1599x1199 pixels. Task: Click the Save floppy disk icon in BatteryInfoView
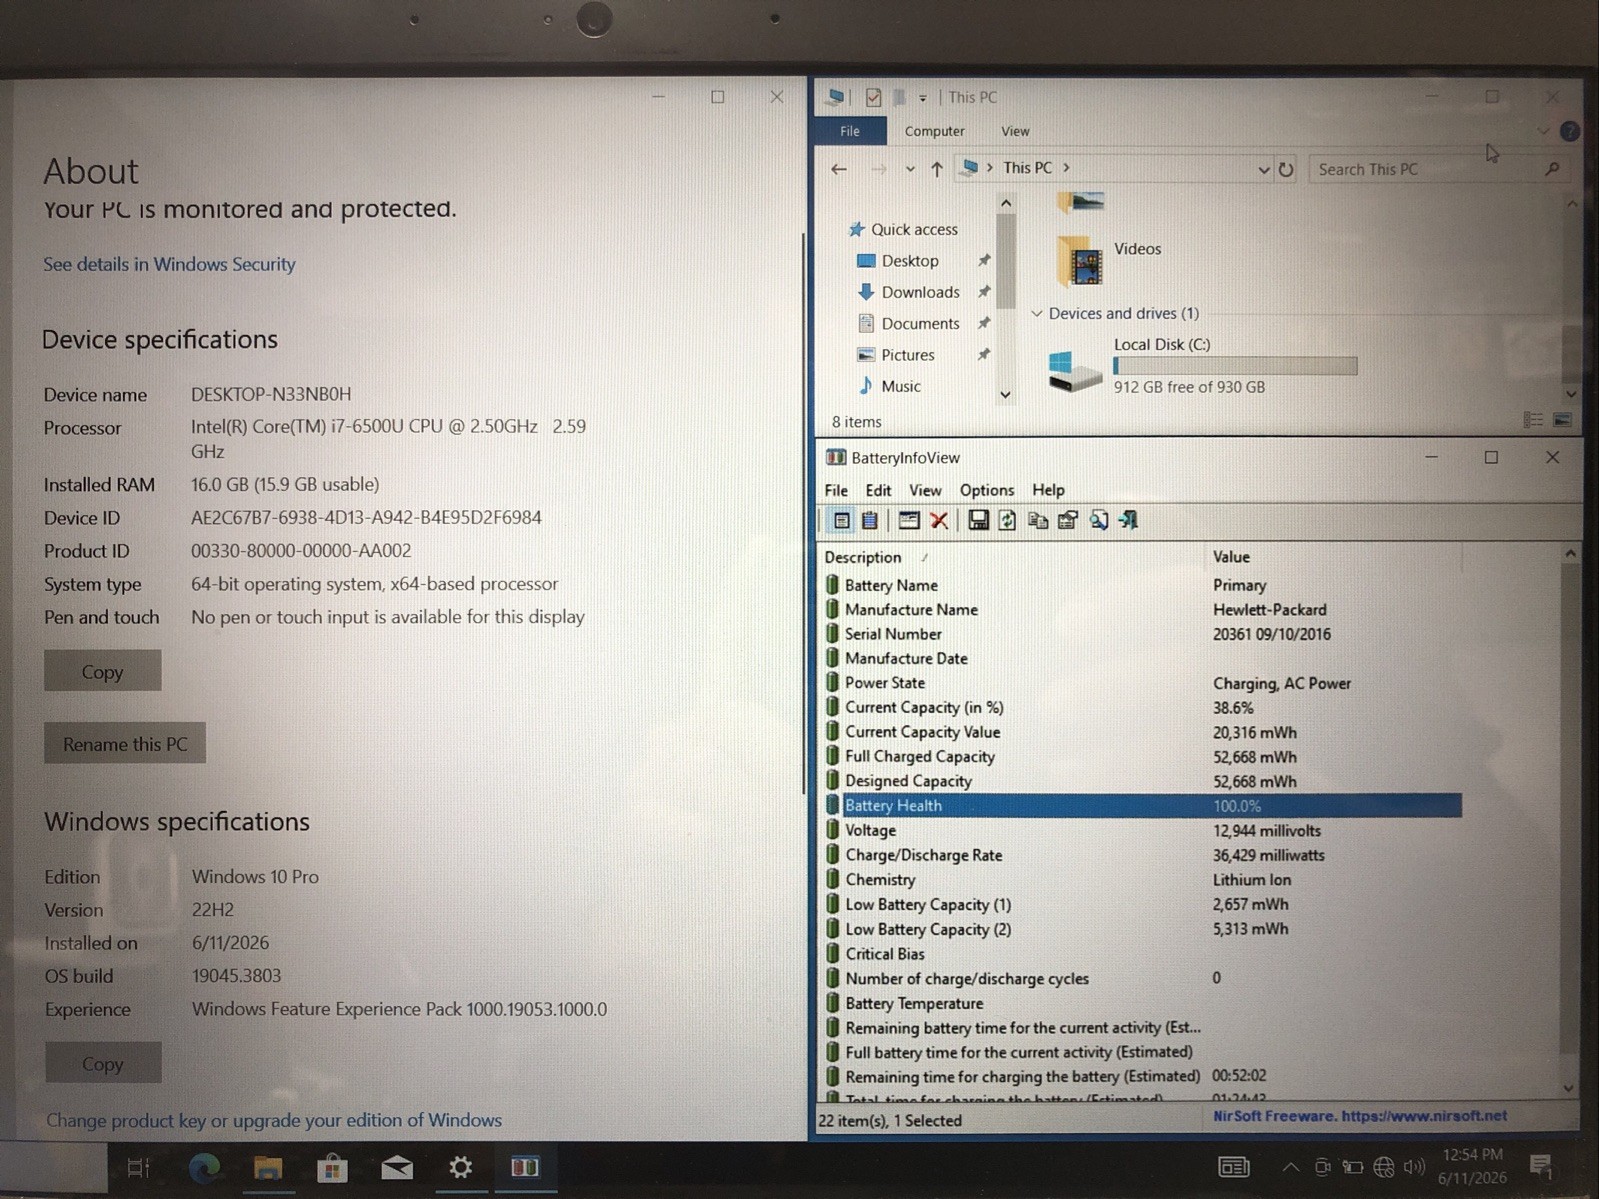tap(978, 520)
